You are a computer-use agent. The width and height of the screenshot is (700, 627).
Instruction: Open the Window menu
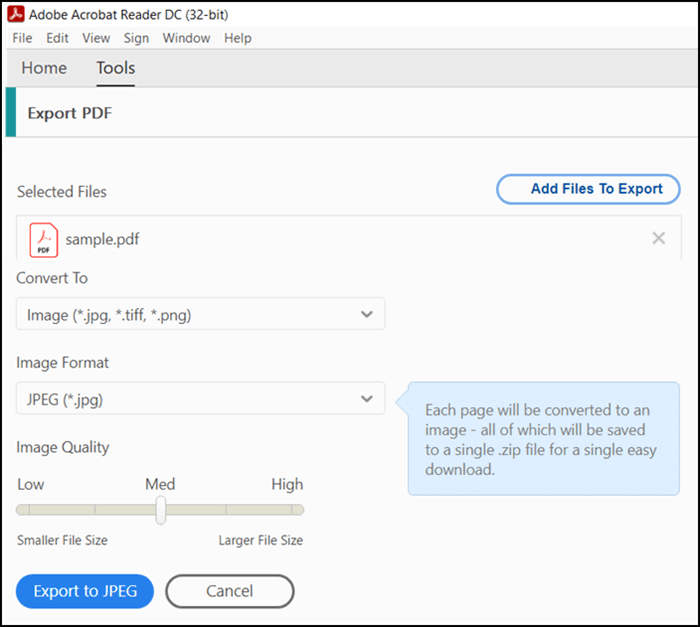tap(186, 38)
